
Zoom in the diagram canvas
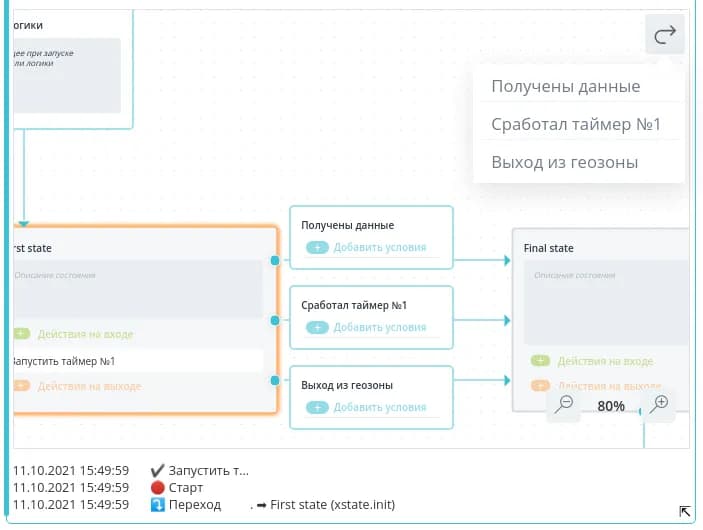pos(659,404)
